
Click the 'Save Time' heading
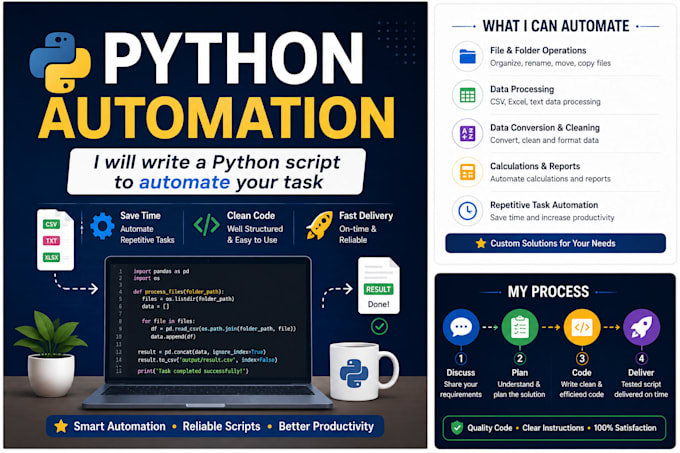(140, 215)
